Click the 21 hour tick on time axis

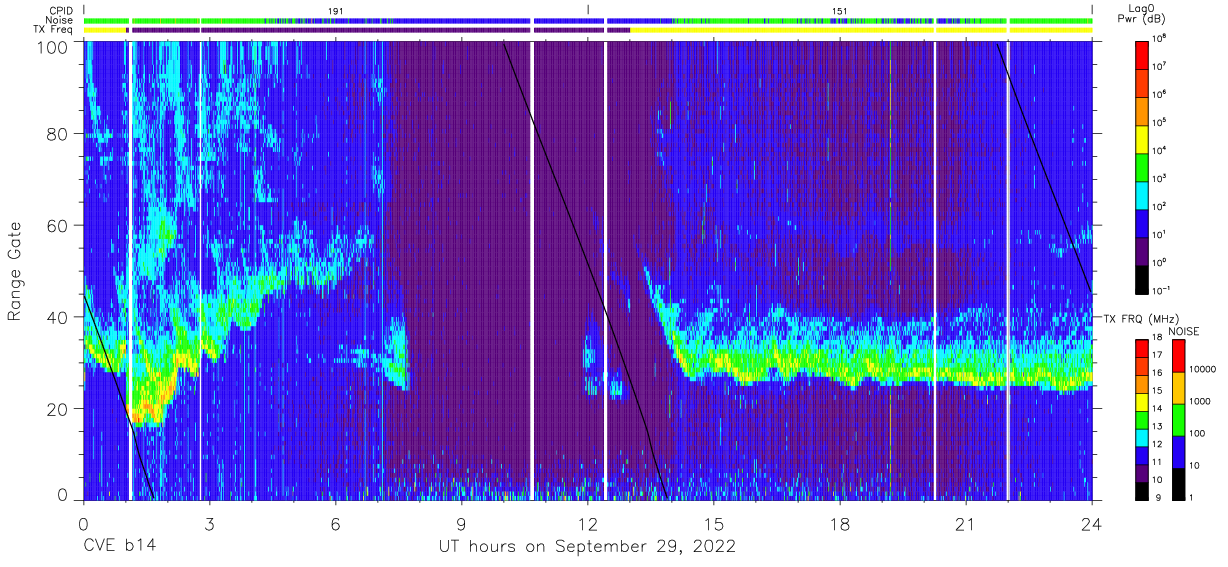(x=966, y=523)
